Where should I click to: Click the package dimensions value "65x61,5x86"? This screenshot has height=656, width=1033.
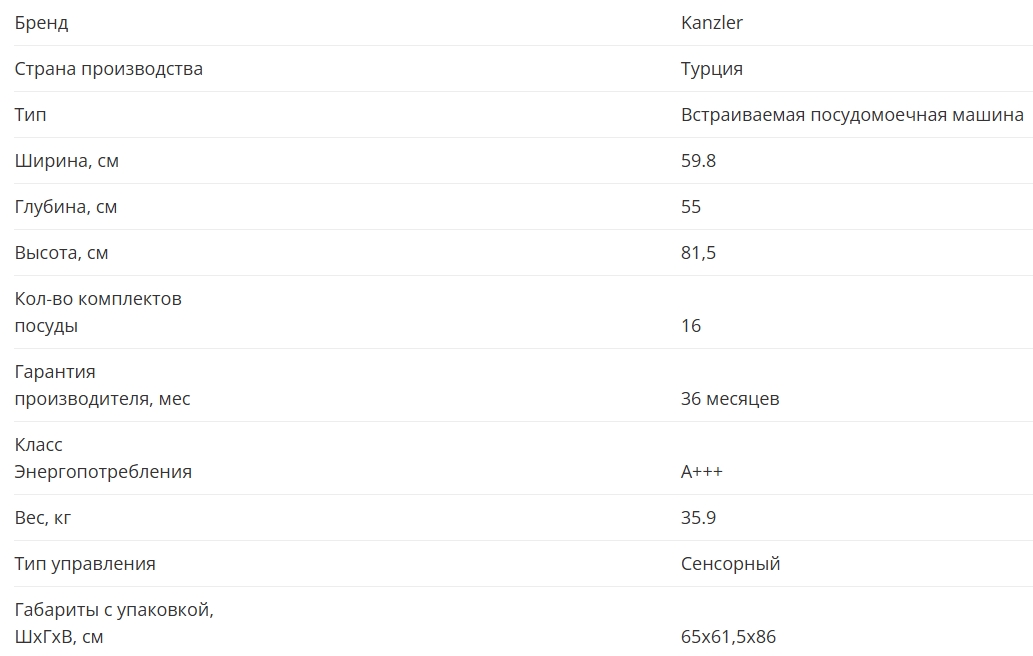pyautogui.click(x=728, y=637)
